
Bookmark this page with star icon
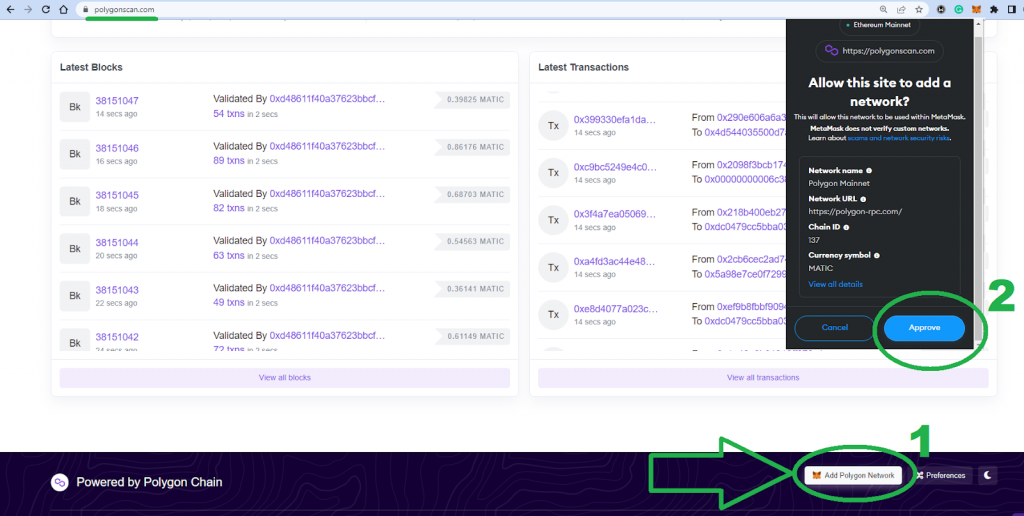click(x=919, y=10)
